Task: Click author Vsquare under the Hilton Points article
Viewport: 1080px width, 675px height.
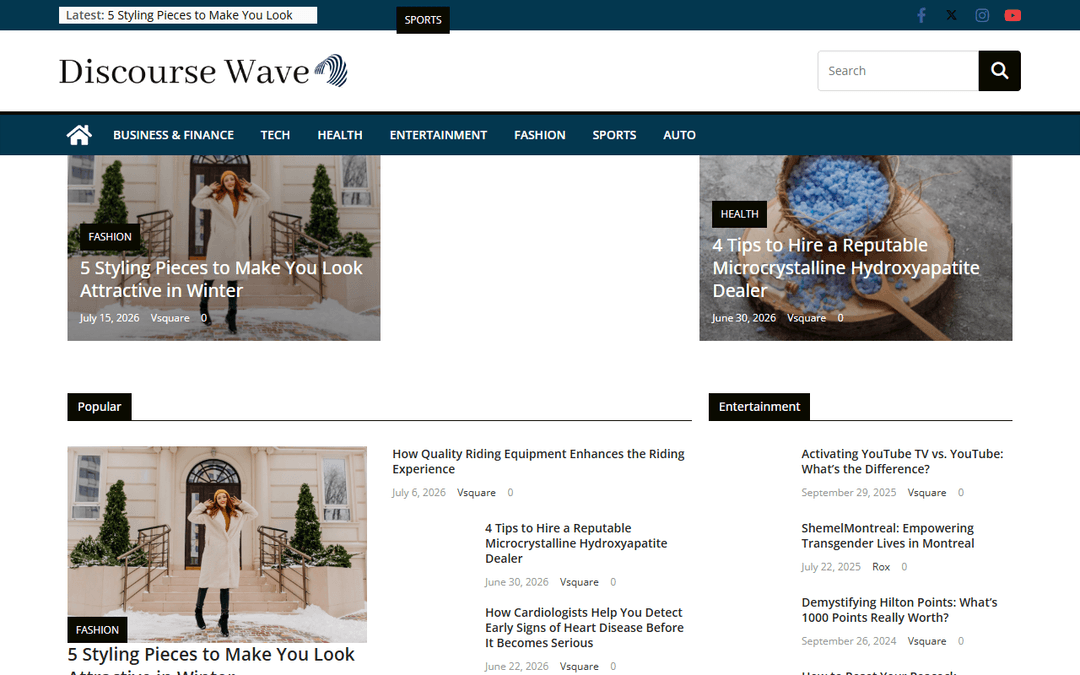Action: pos(926,641)
